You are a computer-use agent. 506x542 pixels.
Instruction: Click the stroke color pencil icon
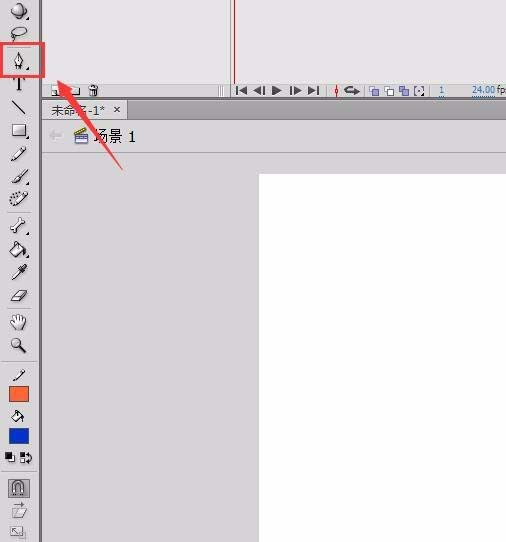click(x=19, y=375)
